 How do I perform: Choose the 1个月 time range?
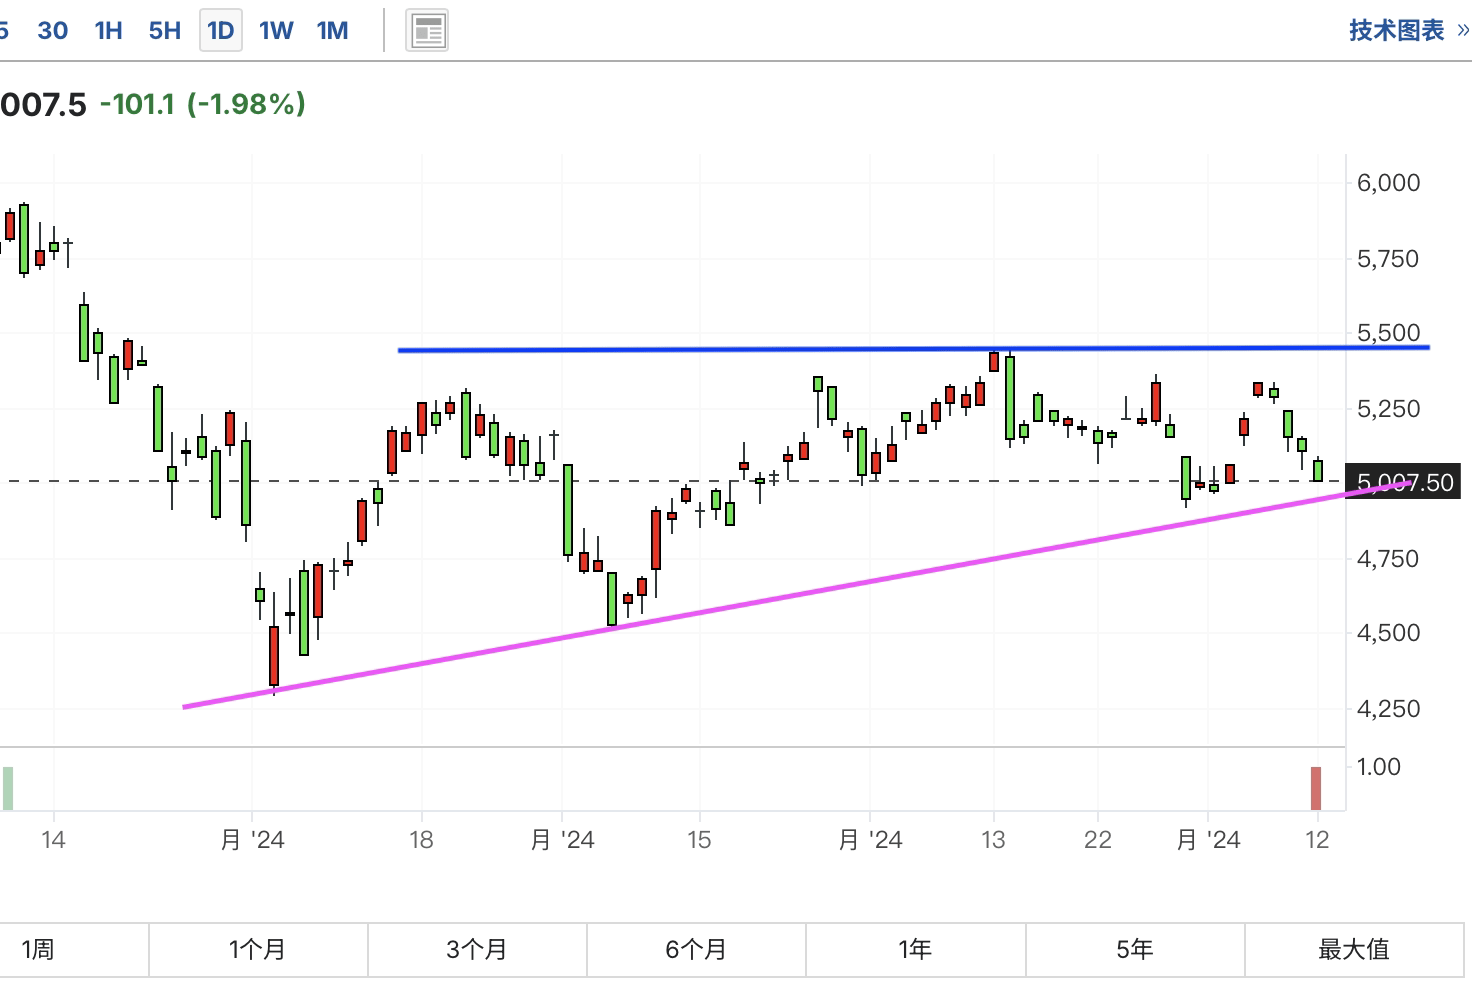tap(258, 949)
